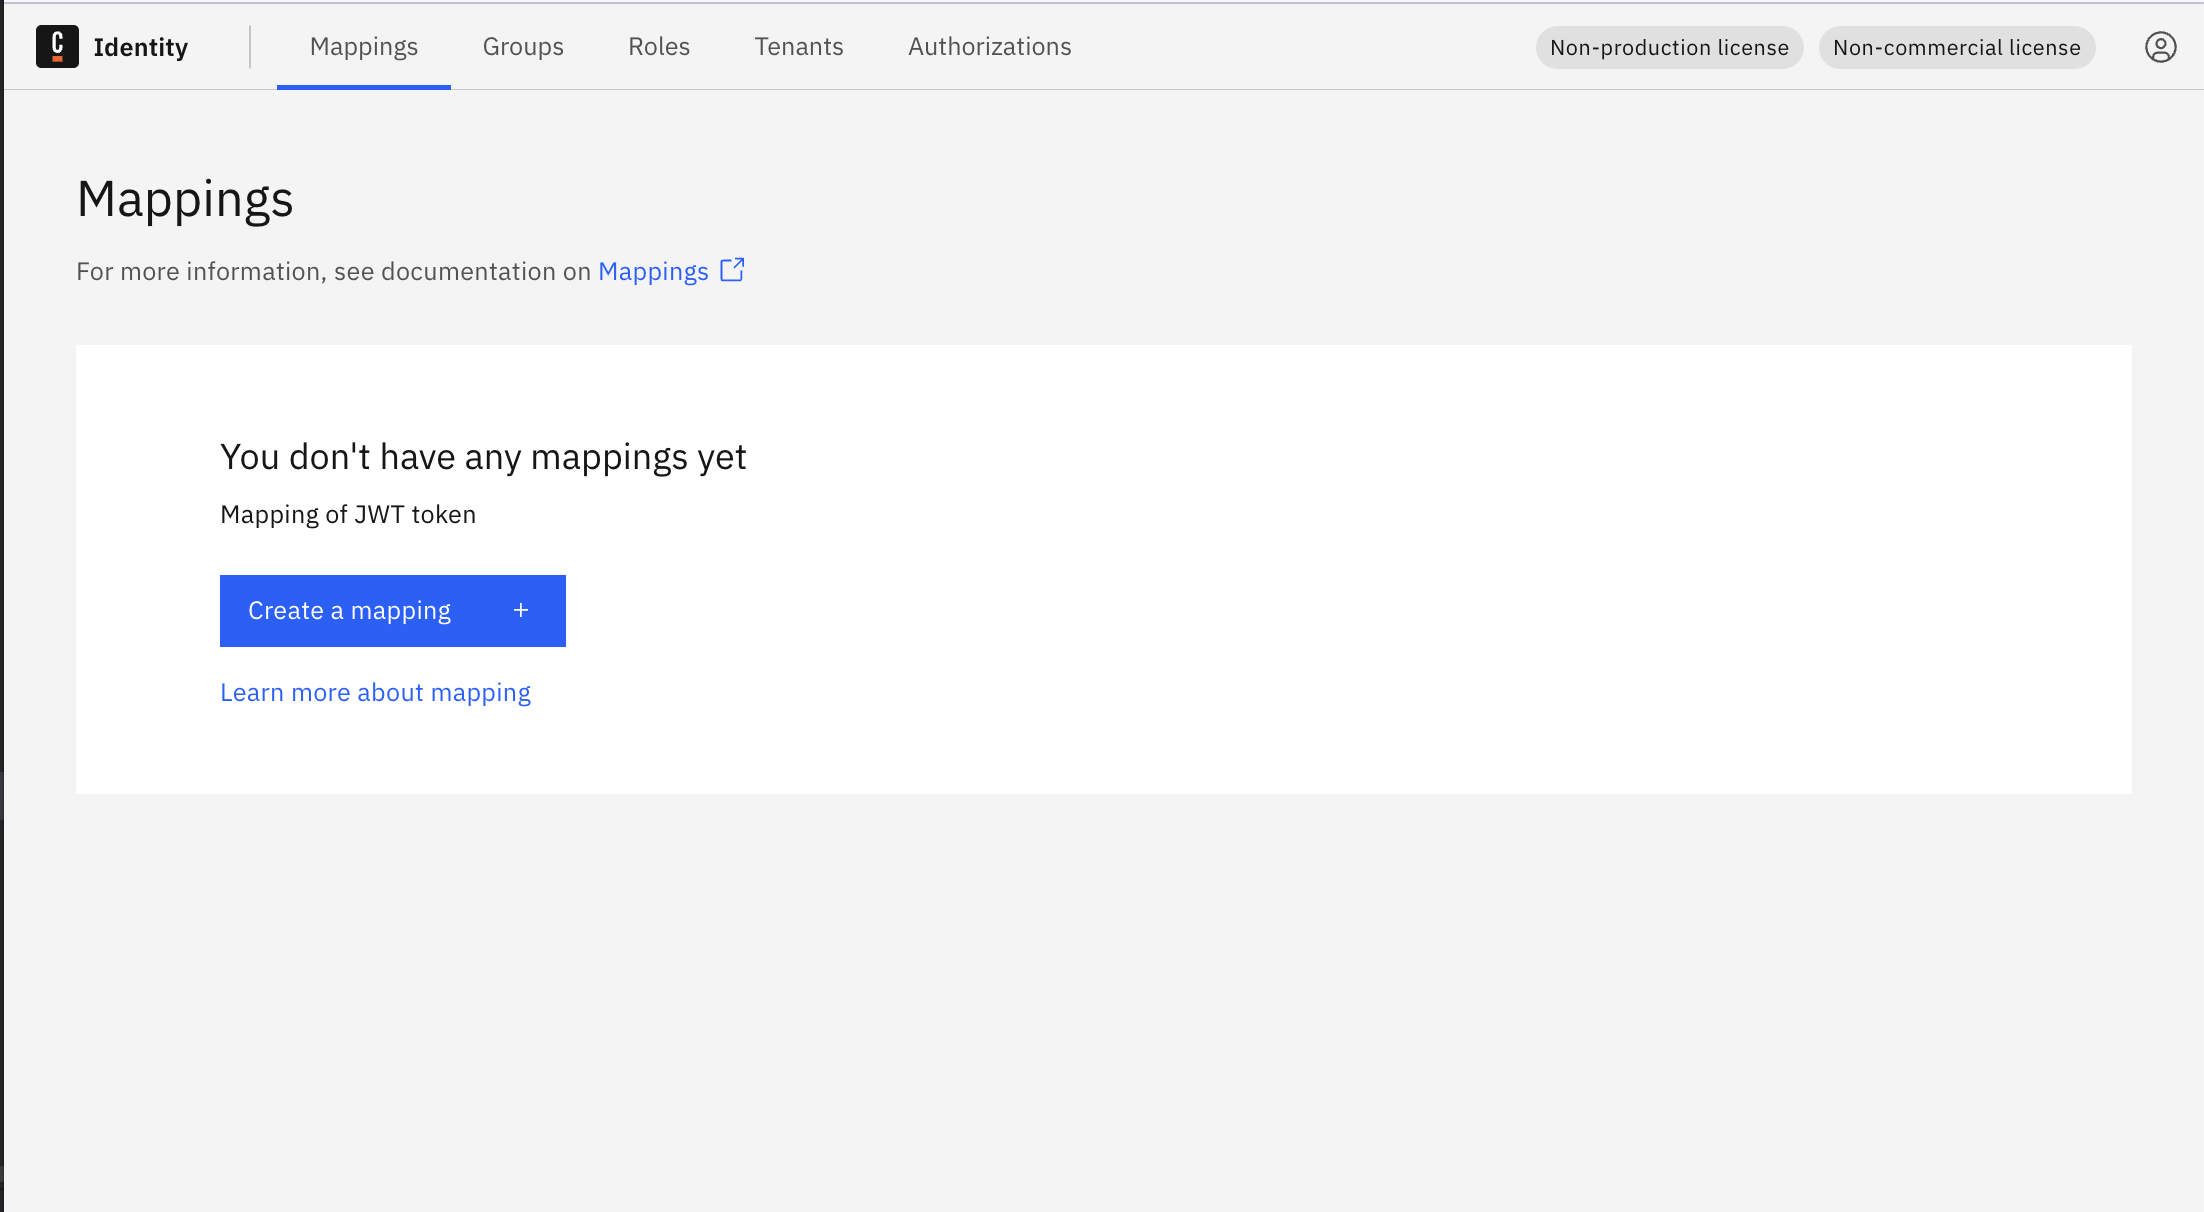The image size is (2204, 1212).
Task: Select the account avatar in the top corner
Action: [x=2160, y=46]
